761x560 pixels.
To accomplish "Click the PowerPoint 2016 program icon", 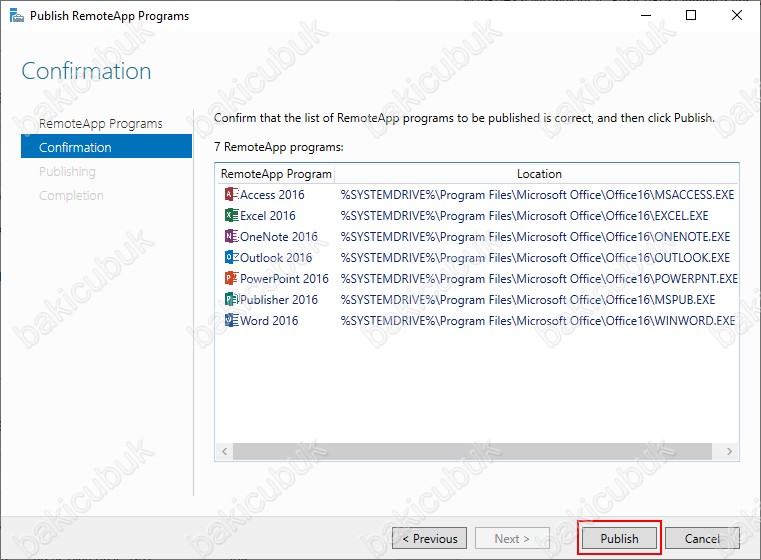I will (x=232, y=279).
